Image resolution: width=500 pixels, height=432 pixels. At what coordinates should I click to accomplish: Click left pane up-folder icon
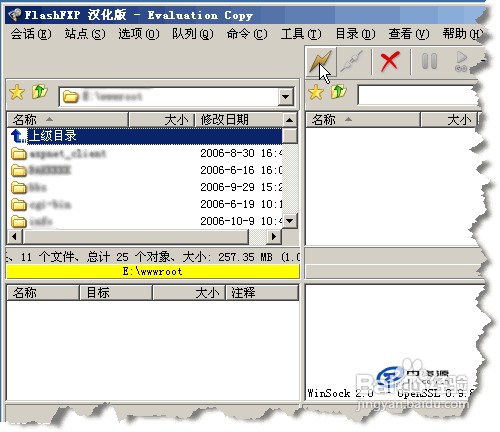(x=40, y=91)
